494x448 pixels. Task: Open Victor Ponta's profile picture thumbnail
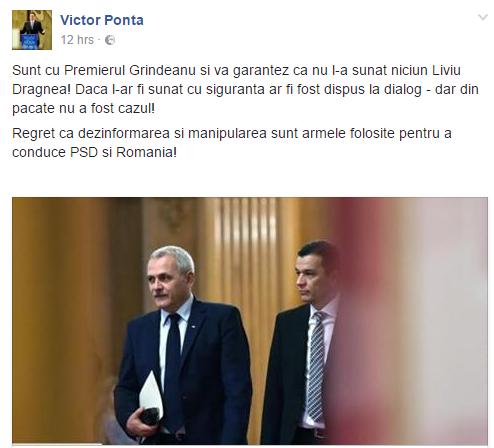click(32, 30)
